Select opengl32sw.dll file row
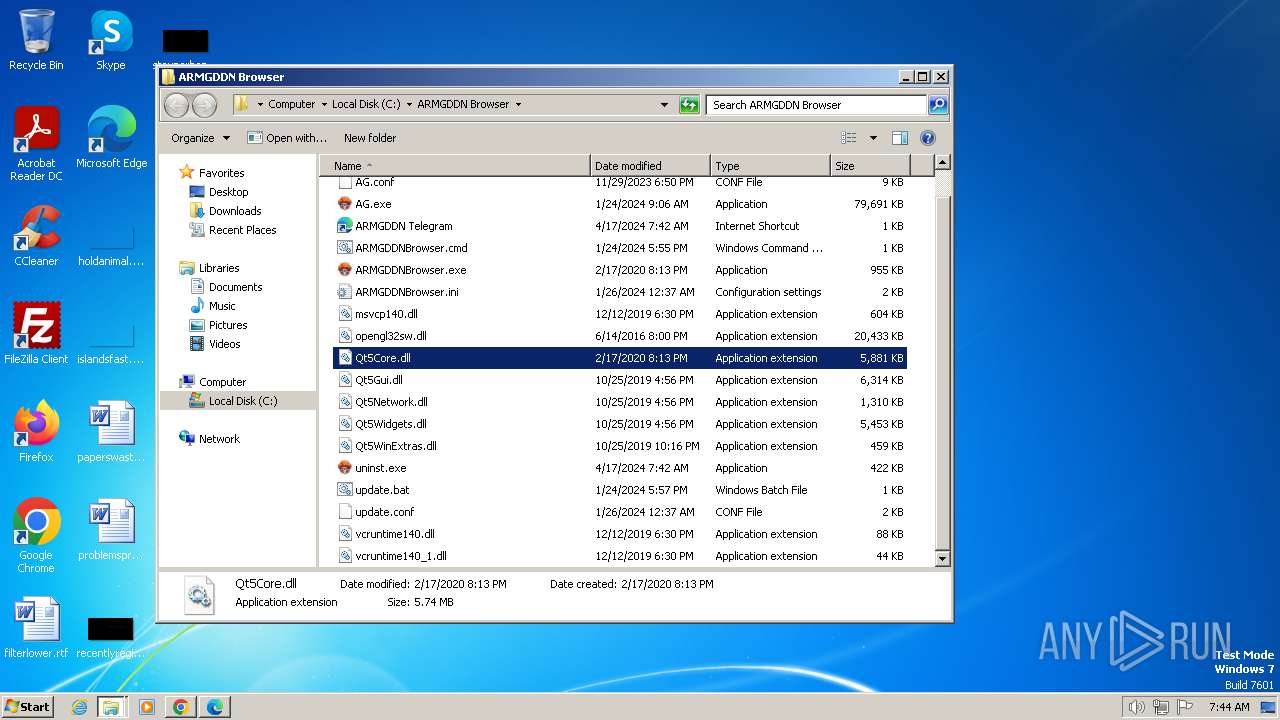The image size is (1280, 720). (620, 336)
